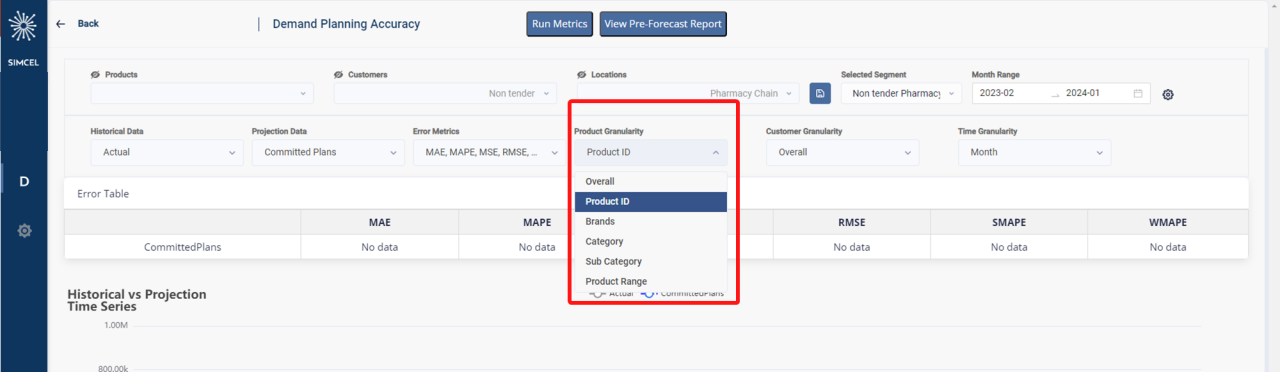Click the MAE column header
The width and height of the screenshot is (1280, 372).
click(379, 222)
